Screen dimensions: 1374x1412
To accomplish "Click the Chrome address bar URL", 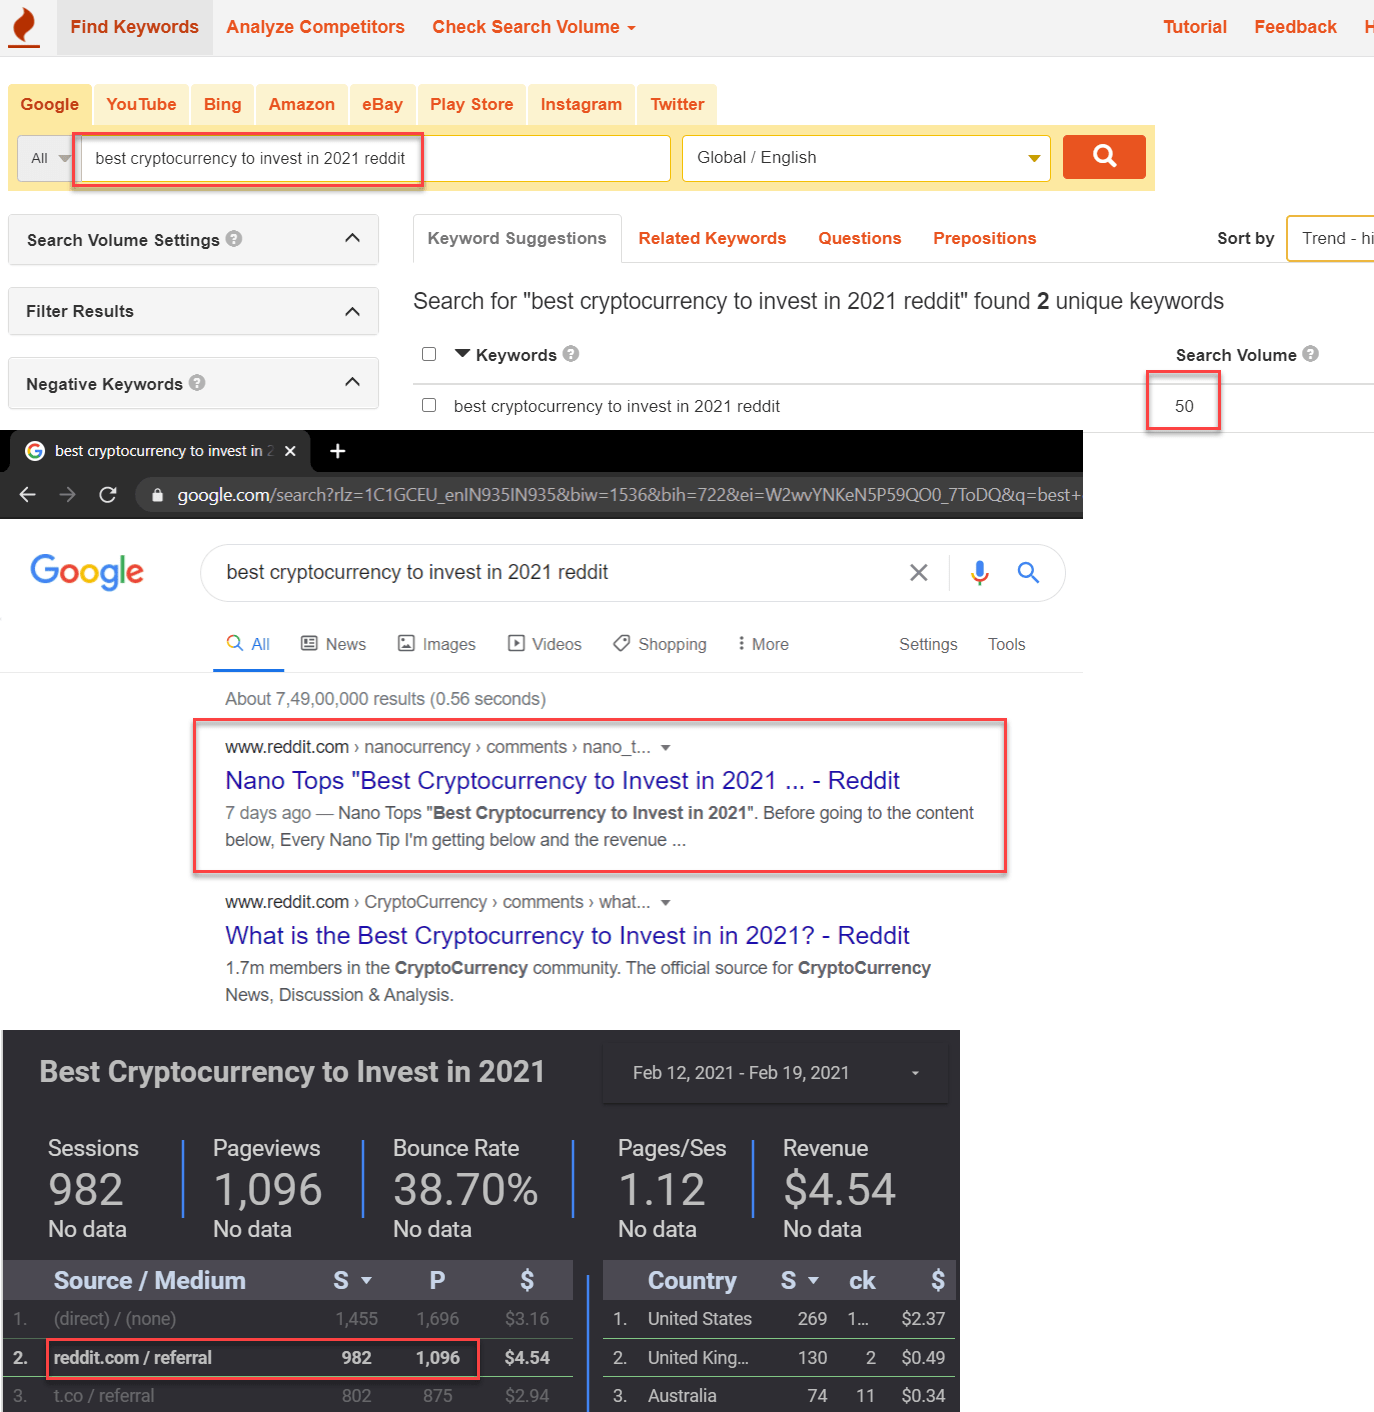I will 628,495.
